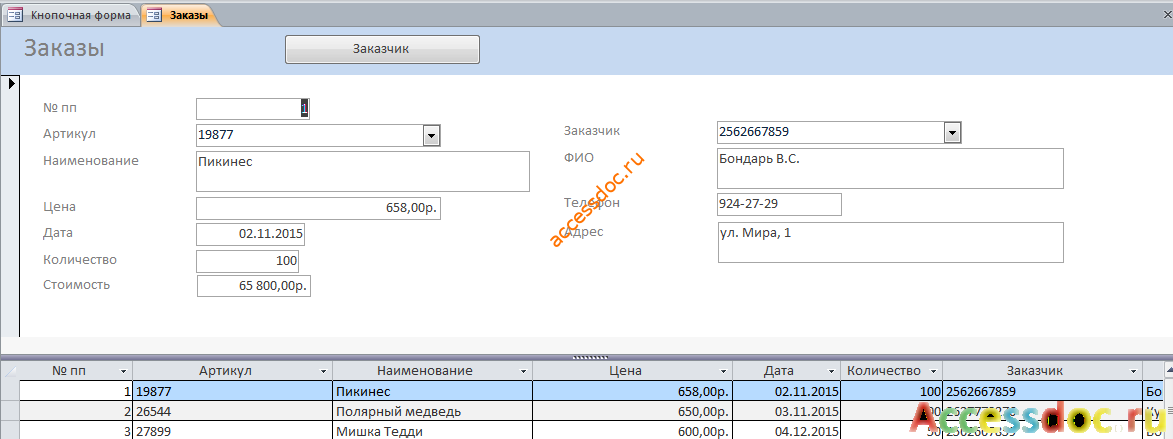Click the Телефон field with 924-27-29

click(x=779, y=204)
